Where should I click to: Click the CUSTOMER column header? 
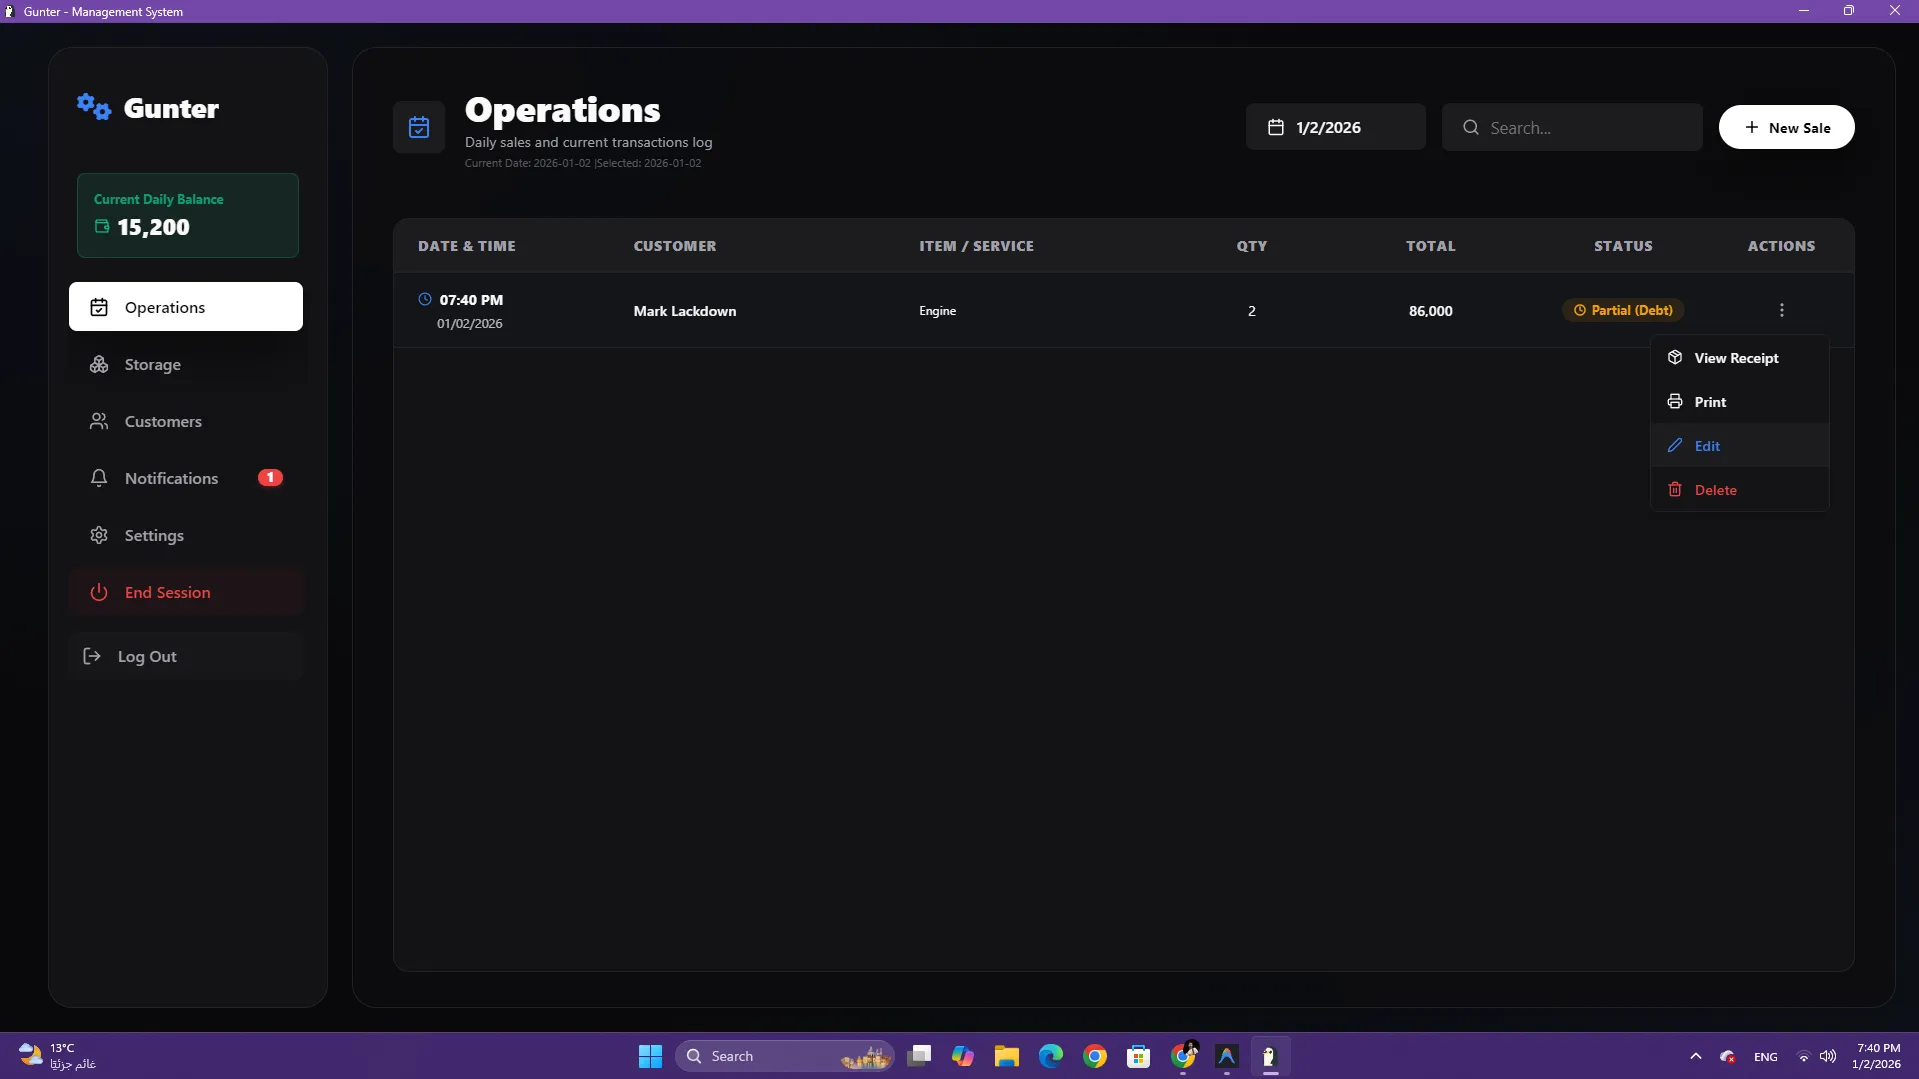pos(675,246)
